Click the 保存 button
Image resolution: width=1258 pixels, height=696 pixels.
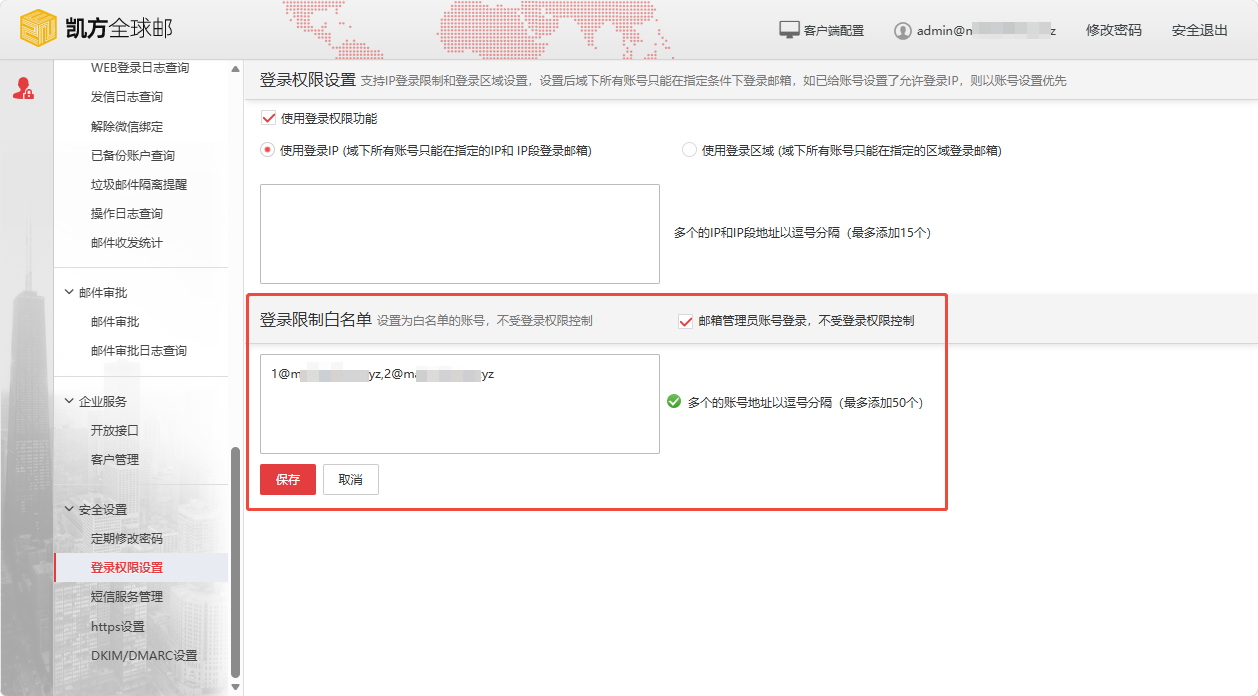click(x=288, y=480)
